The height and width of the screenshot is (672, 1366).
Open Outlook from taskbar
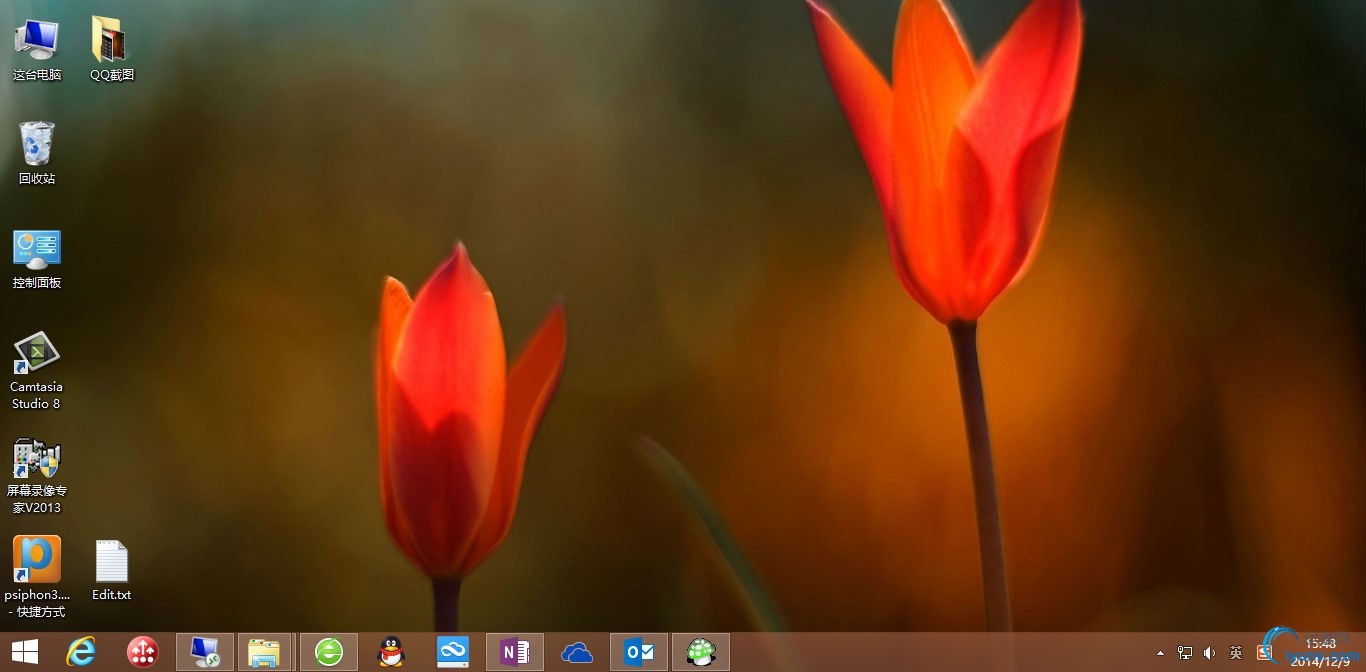tap(639, 653)
